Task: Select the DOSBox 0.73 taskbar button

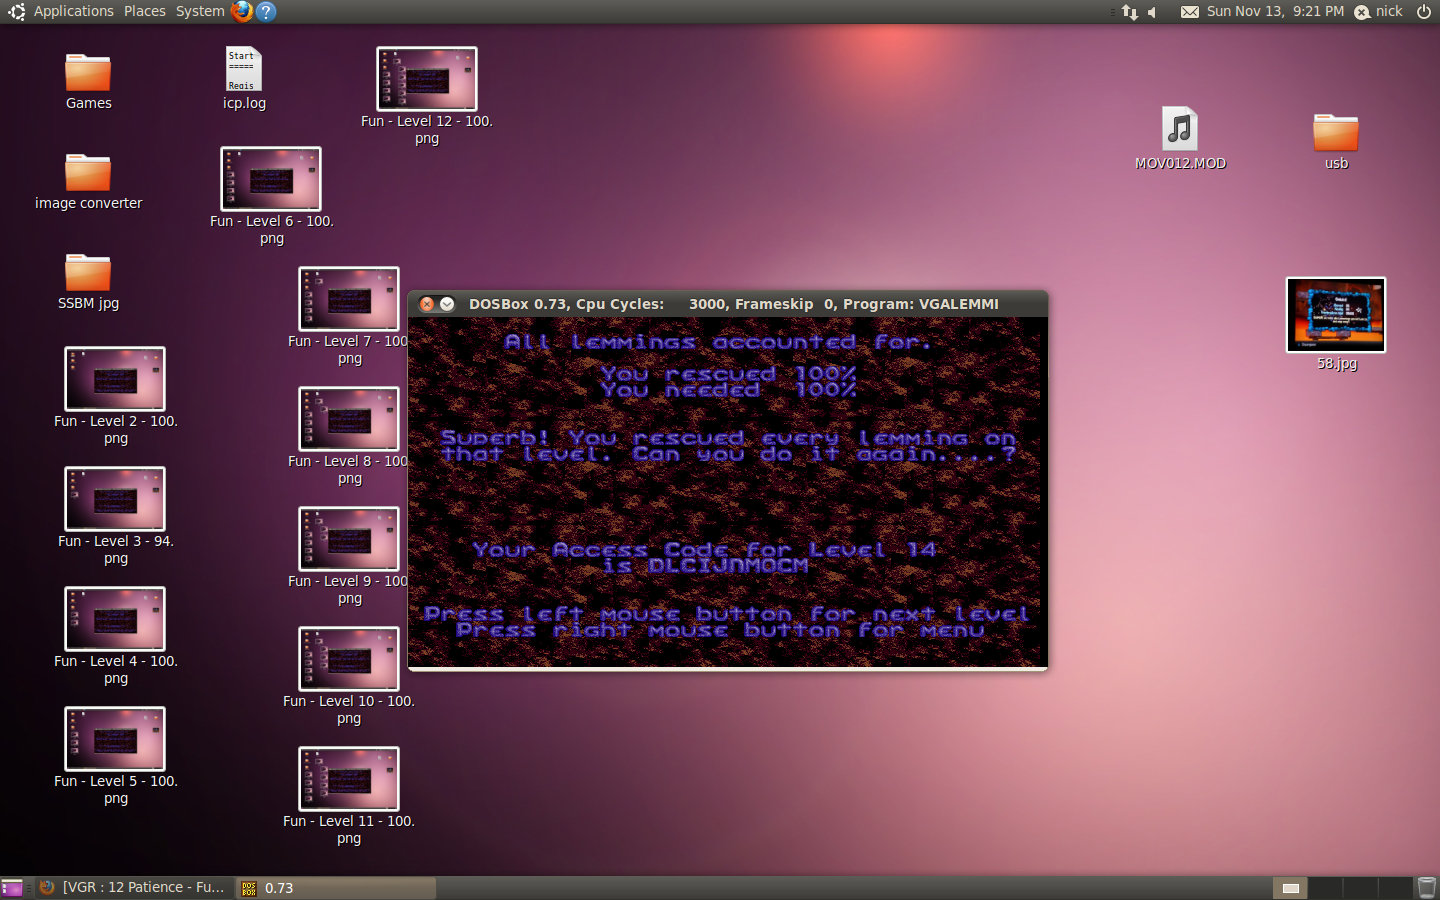Action: 335,888
